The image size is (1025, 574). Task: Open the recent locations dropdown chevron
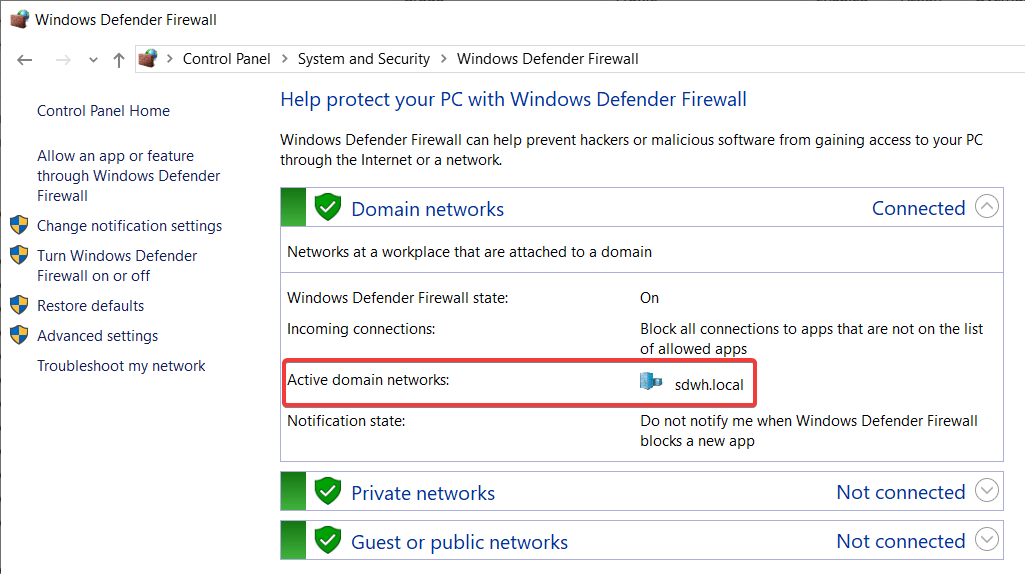click(x=93, y=60)
